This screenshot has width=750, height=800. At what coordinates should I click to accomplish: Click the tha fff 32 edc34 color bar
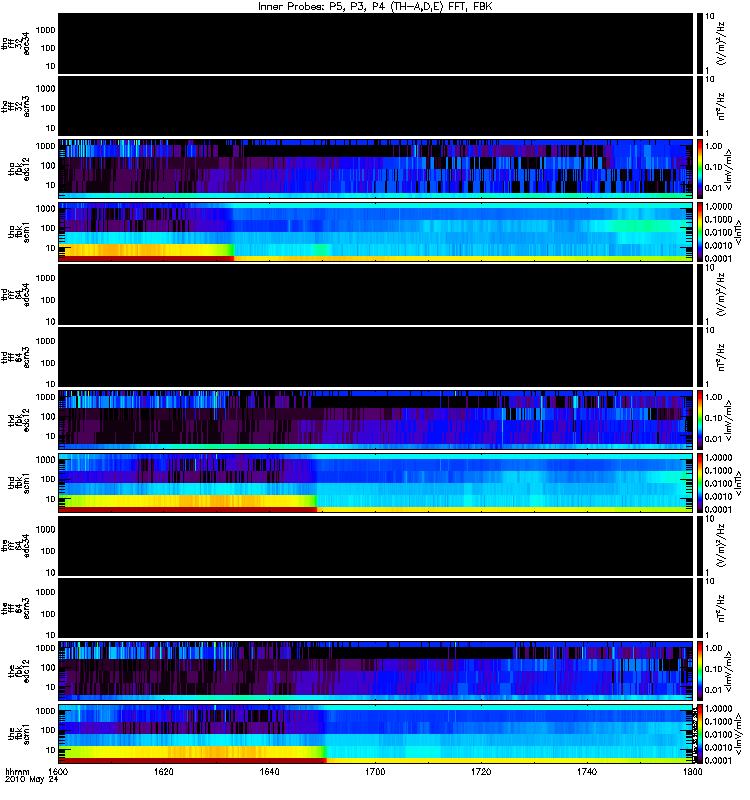click(699, 43)
